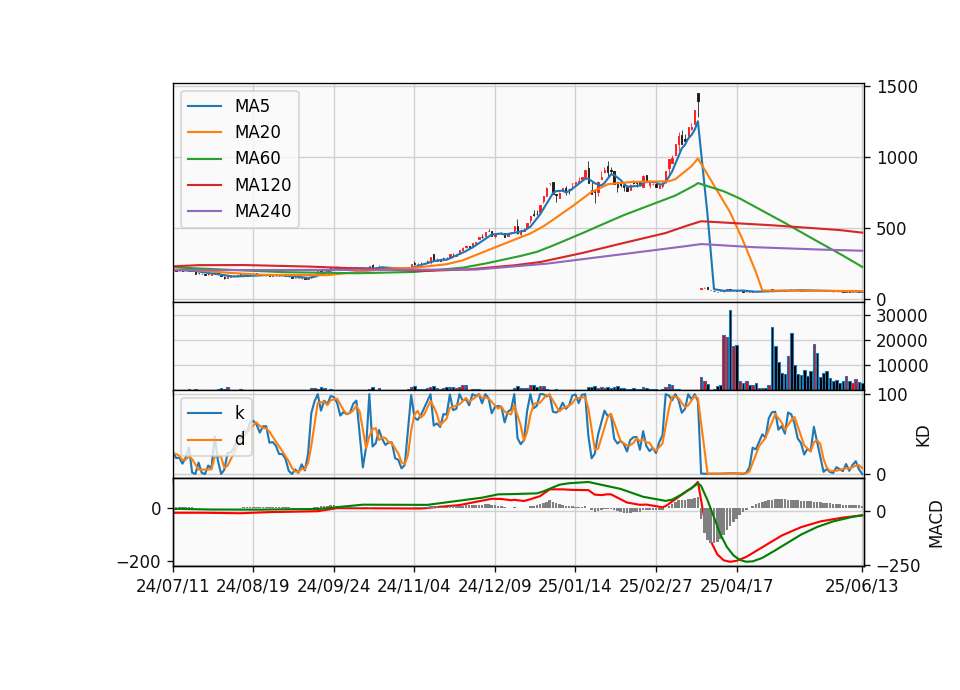Click the 25/06/13 date tick label

(x=862, y=586)
